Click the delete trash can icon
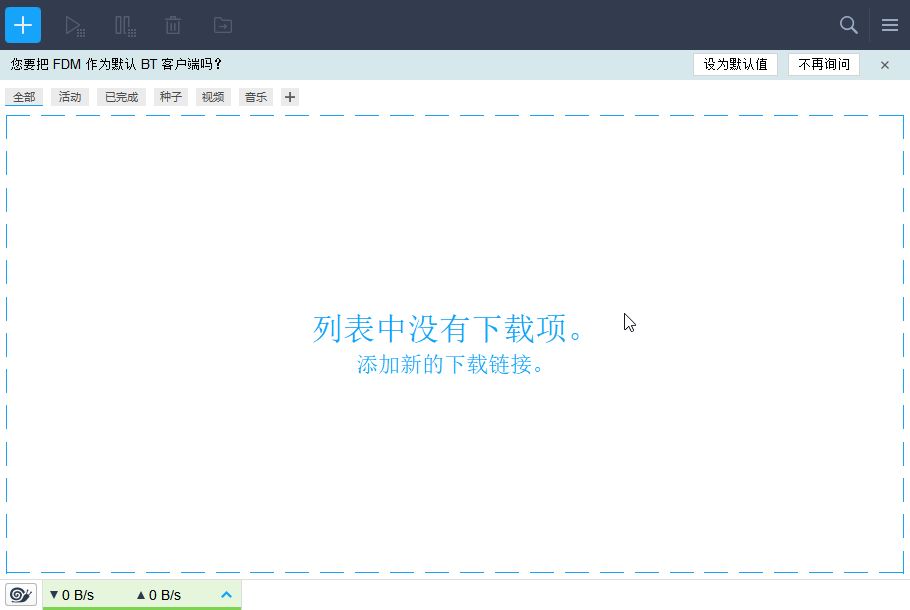 (x=173, y=26)
